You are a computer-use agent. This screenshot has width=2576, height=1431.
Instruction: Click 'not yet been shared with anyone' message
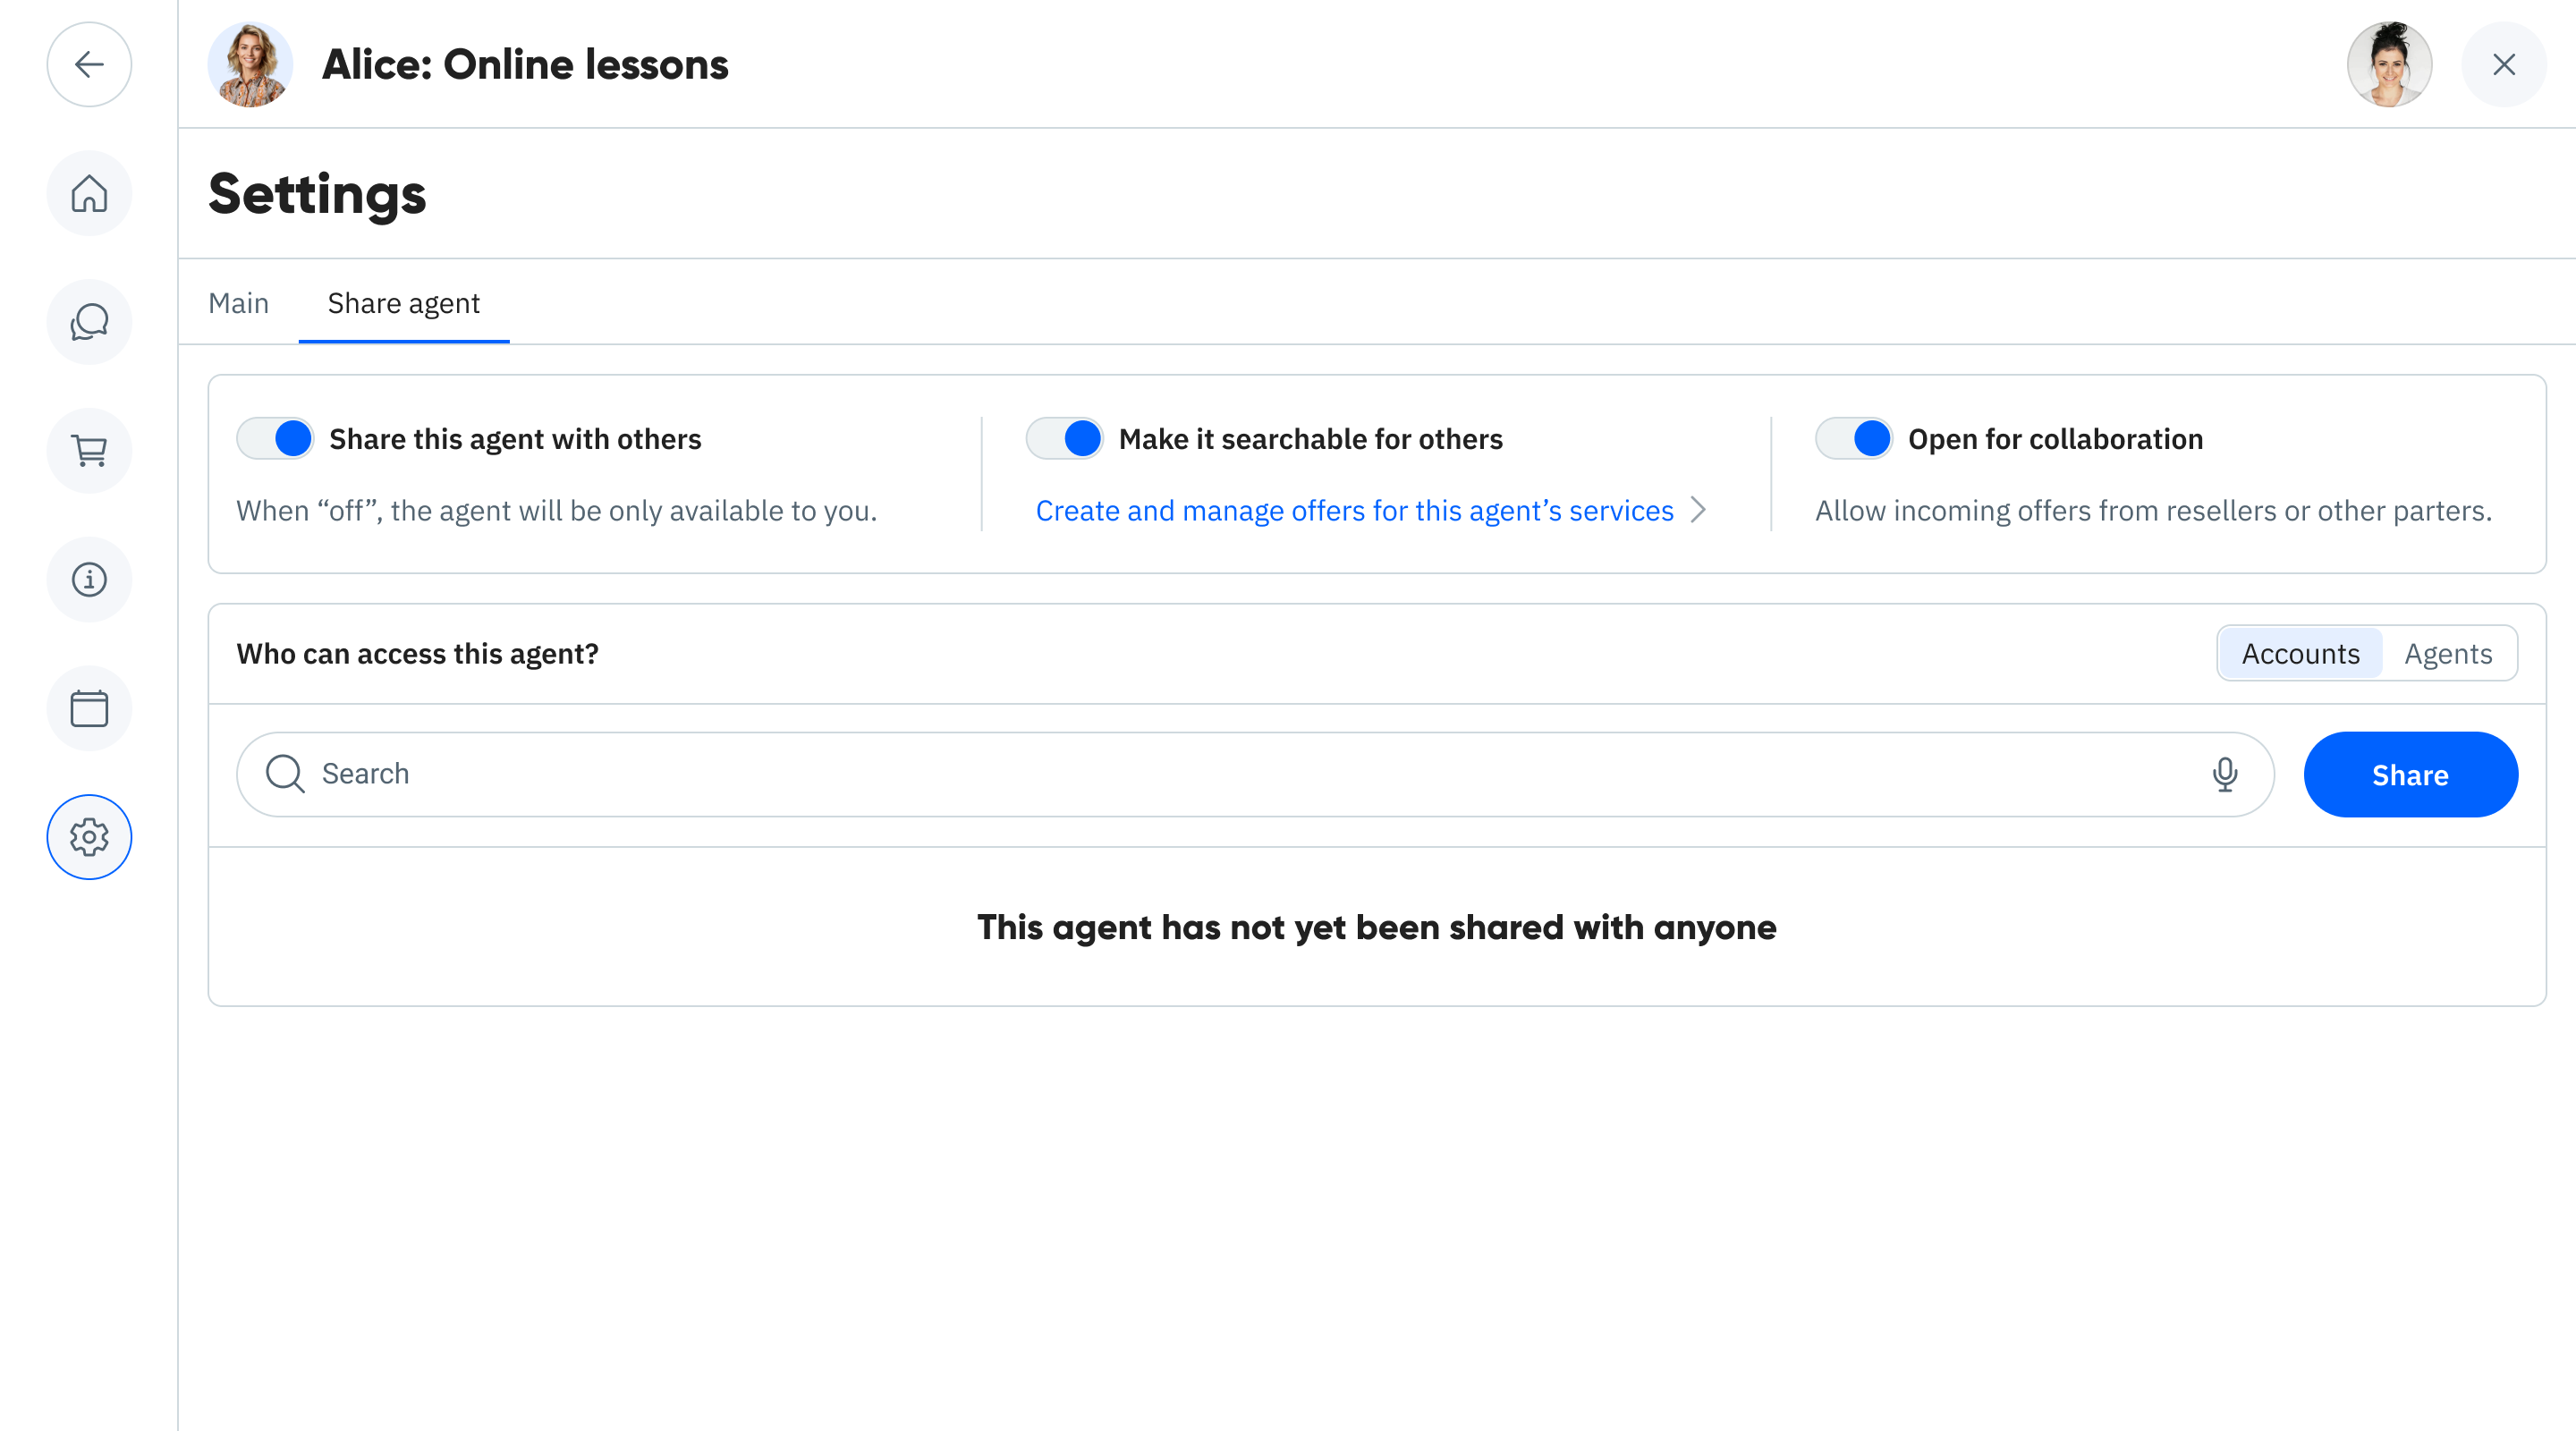[1377, 927]
